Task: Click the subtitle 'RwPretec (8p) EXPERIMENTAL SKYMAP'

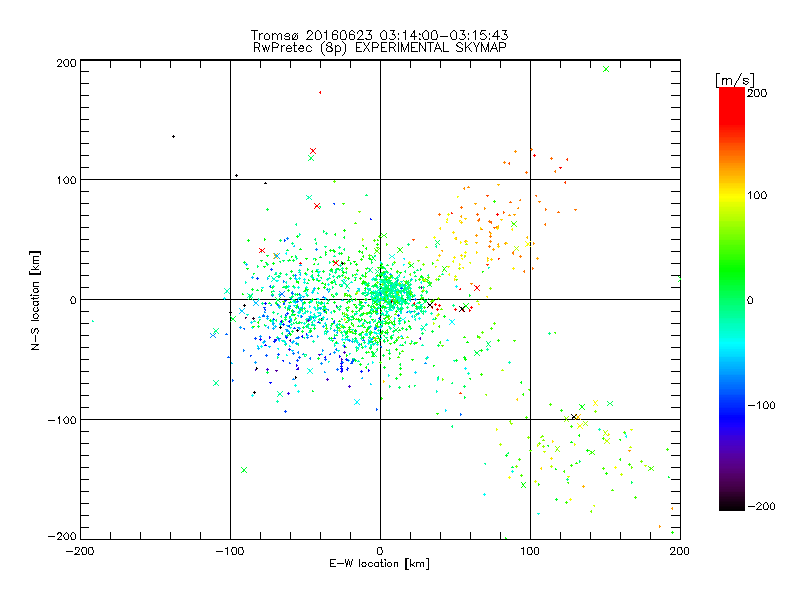Action: tap(380, 48)
